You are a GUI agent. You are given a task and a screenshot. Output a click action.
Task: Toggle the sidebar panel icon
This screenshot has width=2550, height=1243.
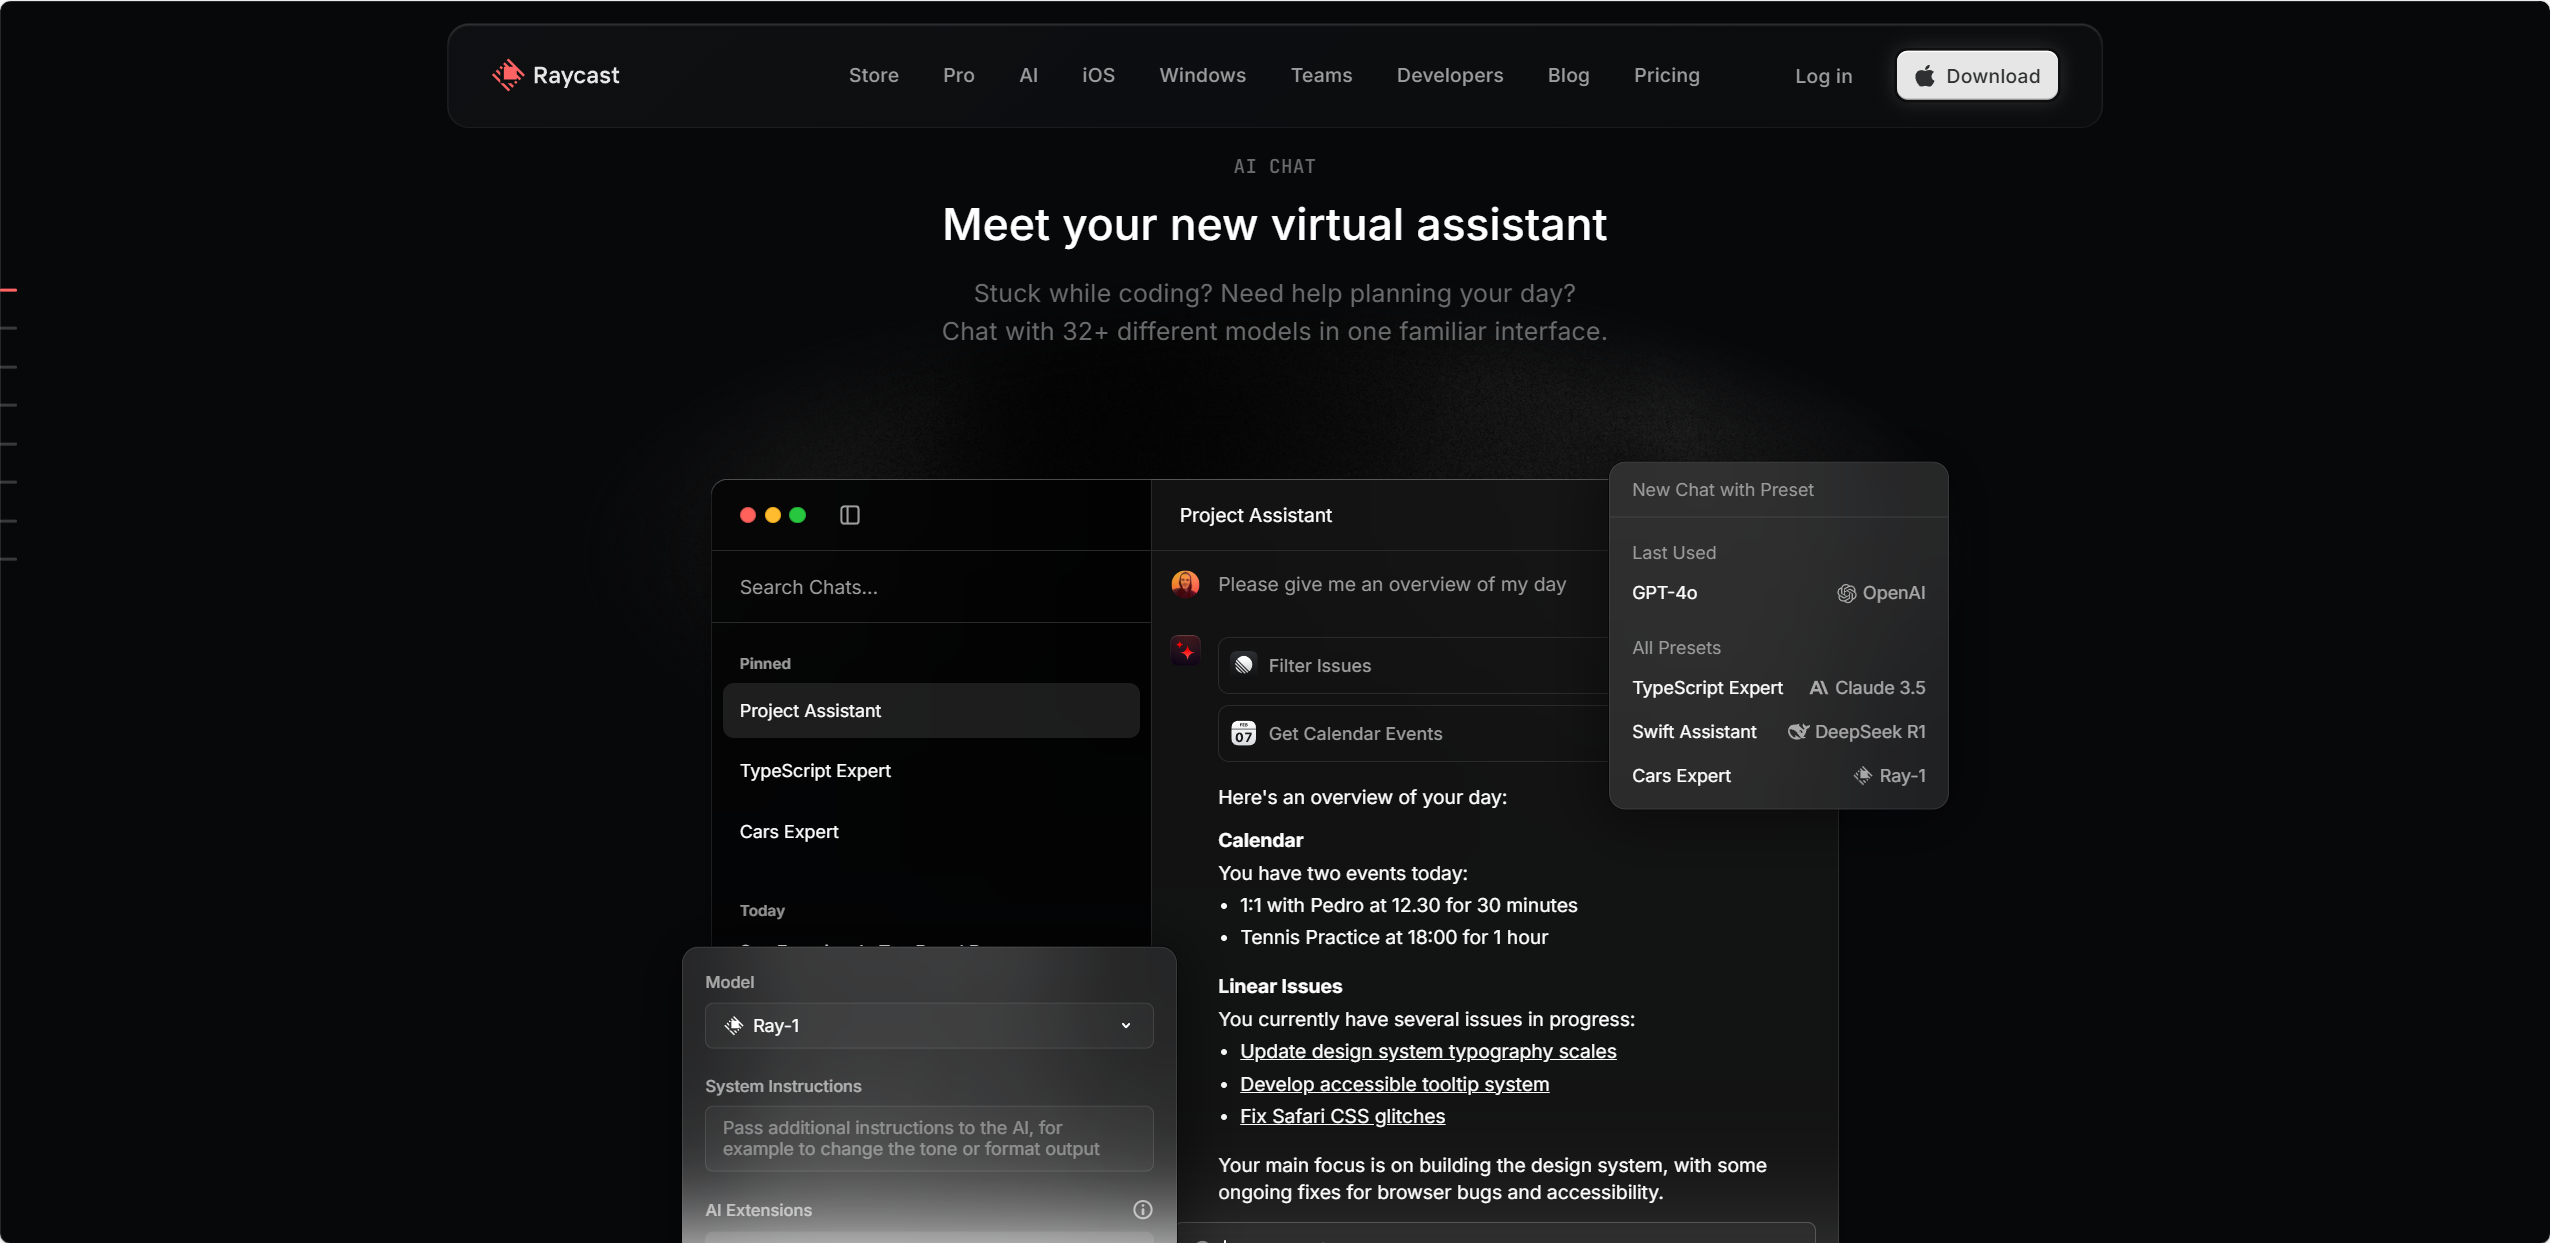849,515
